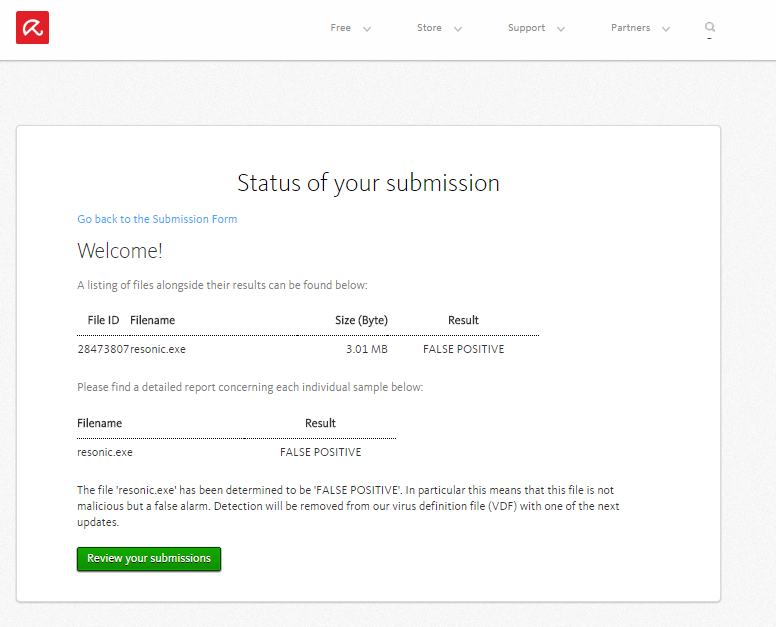Viewport: 776px width, 627px height.
Task: Click FALSE POSITIVE result in the first table
Action: click(x=463, y=349)
